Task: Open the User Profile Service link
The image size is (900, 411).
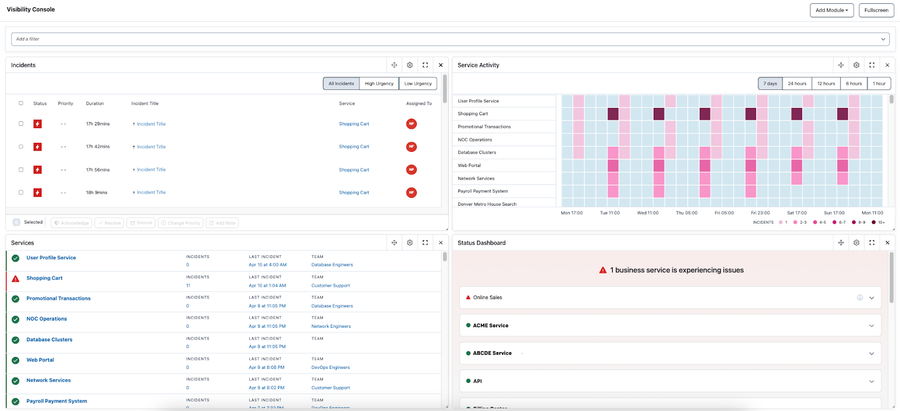Action: tap(51, 258)
